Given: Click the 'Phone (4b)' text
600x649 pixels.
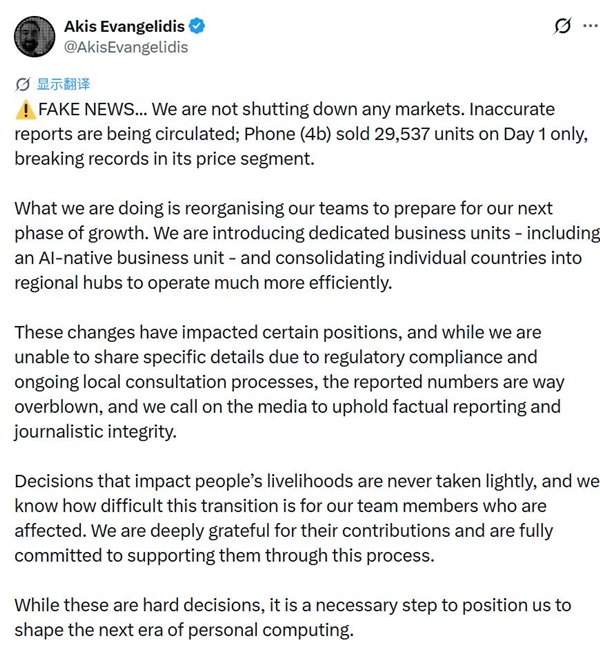Looking at the screenshot, I should coord(288,134).
